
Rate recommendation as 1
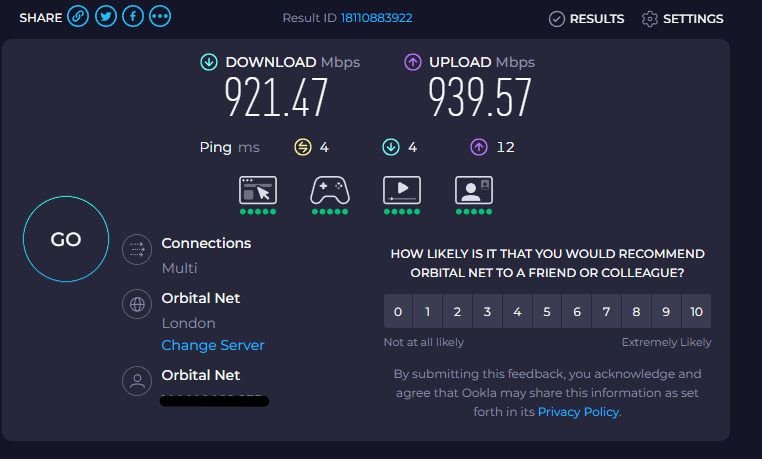pos(428,311)
